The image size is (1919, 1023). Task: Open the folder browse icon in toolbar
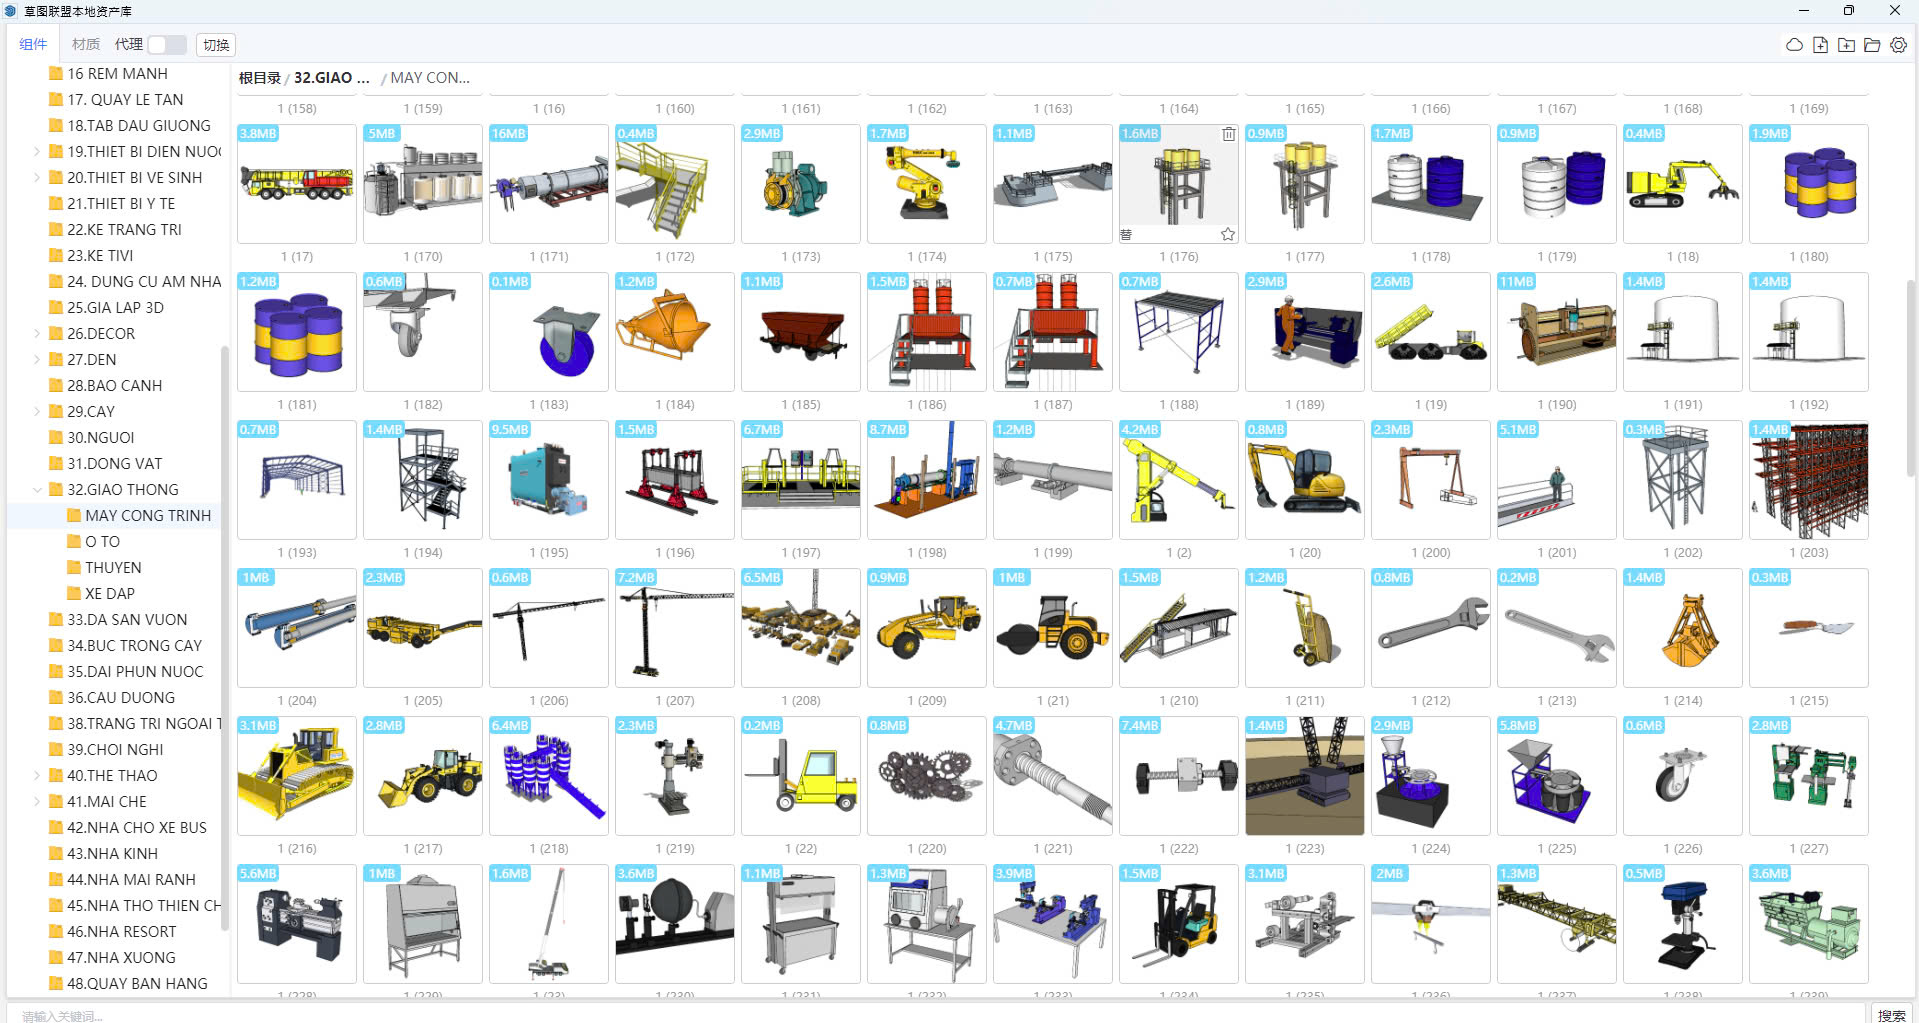click(x=1872, y=45)
